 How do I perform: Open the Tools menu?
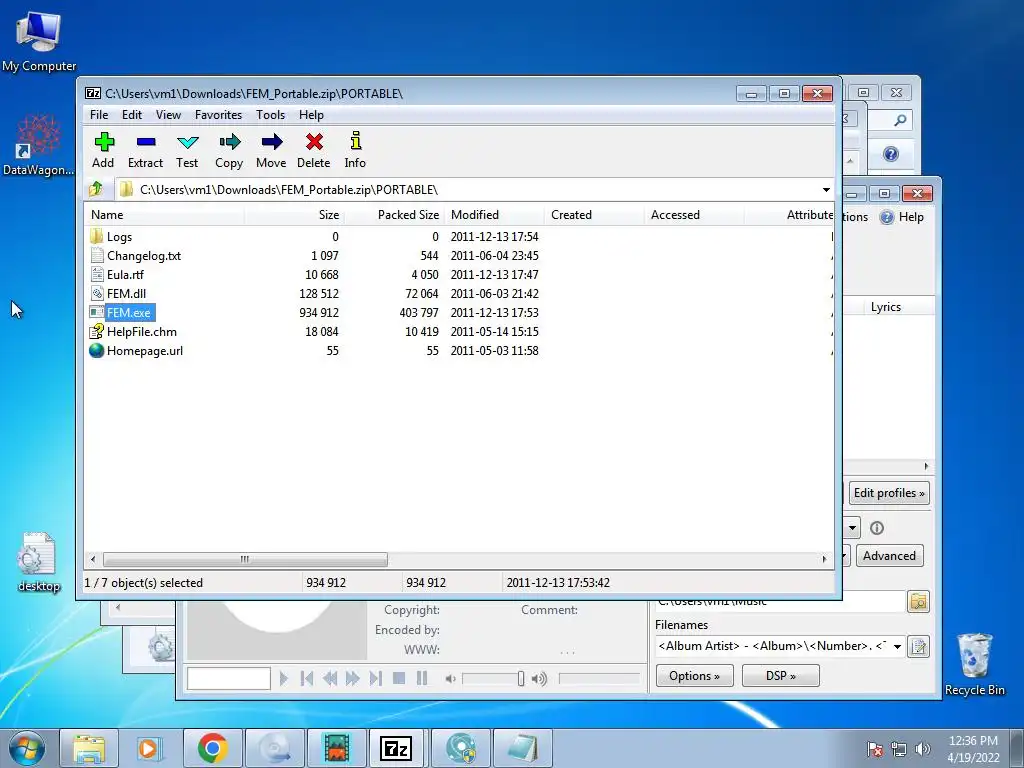pyautogui.click(x=270, y=115)
